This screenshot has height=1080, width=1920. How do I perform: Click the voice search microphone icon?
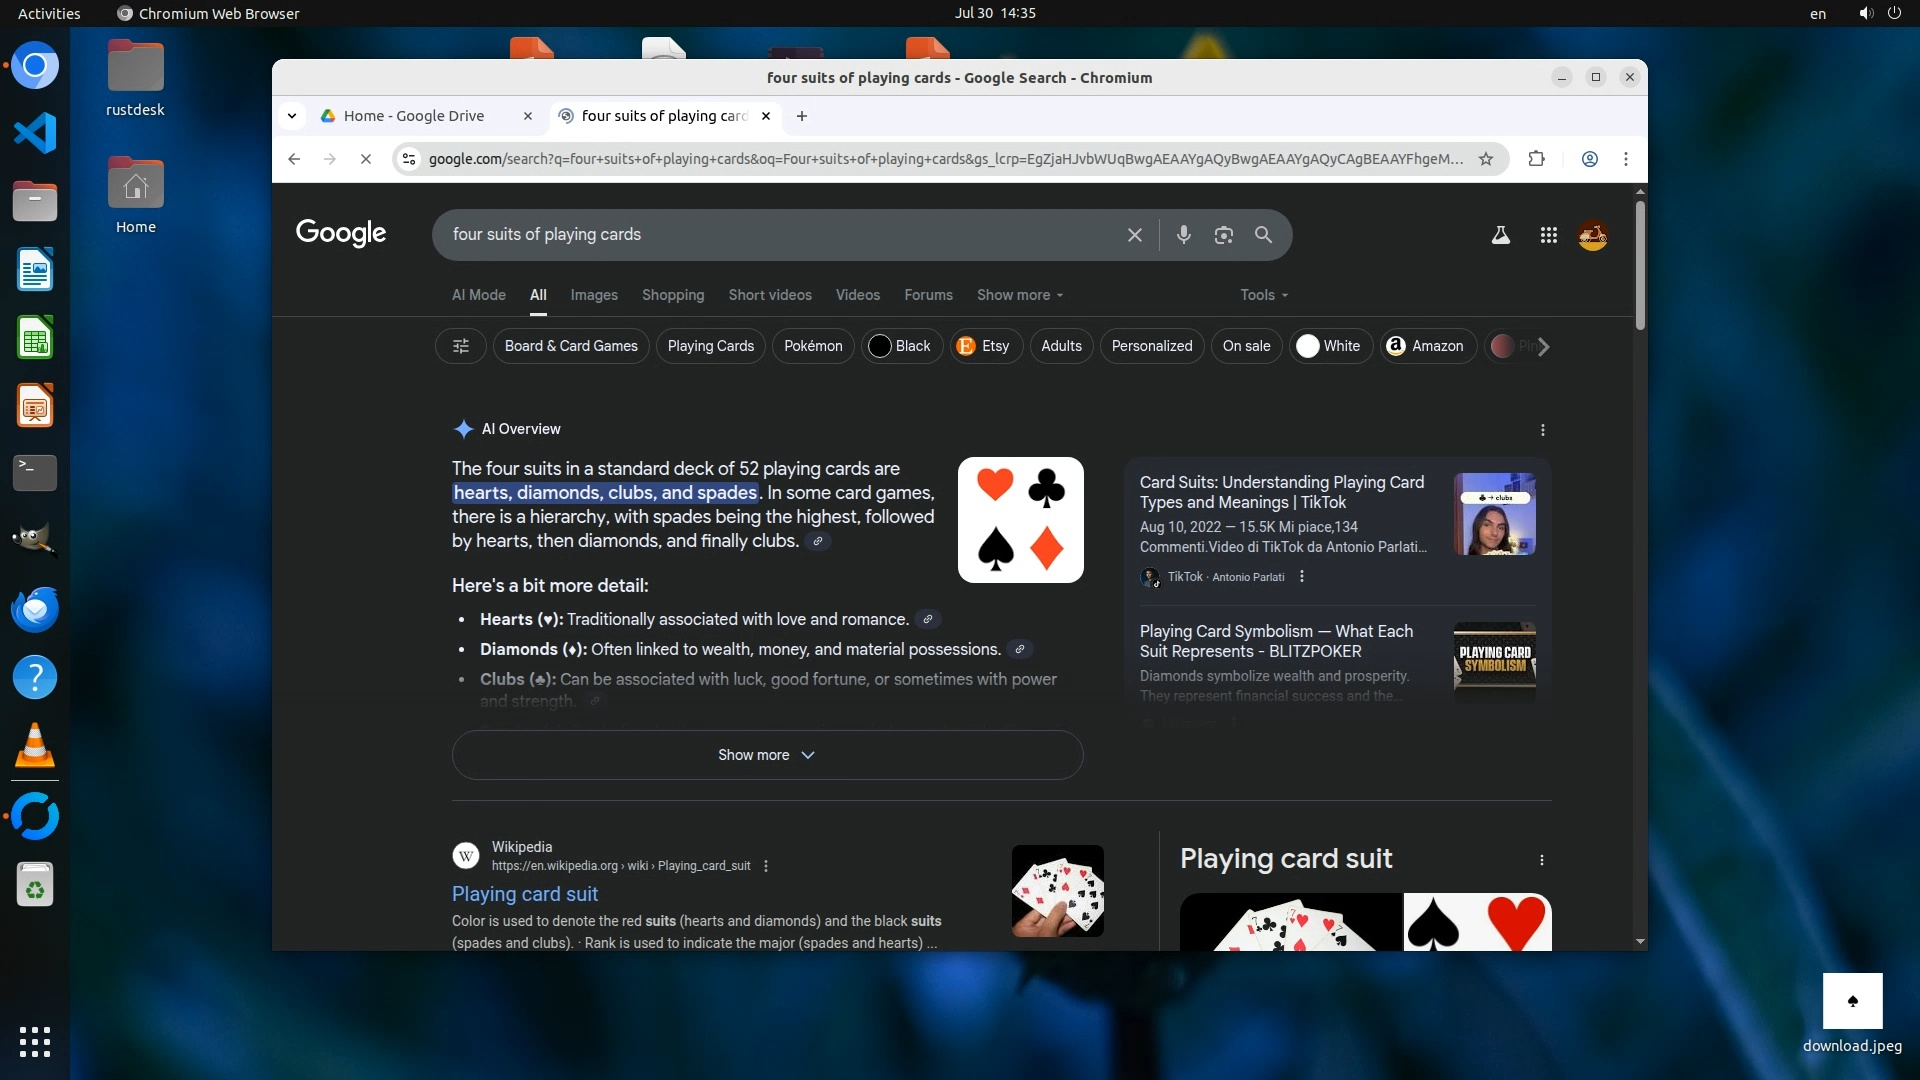[1184, 235]
